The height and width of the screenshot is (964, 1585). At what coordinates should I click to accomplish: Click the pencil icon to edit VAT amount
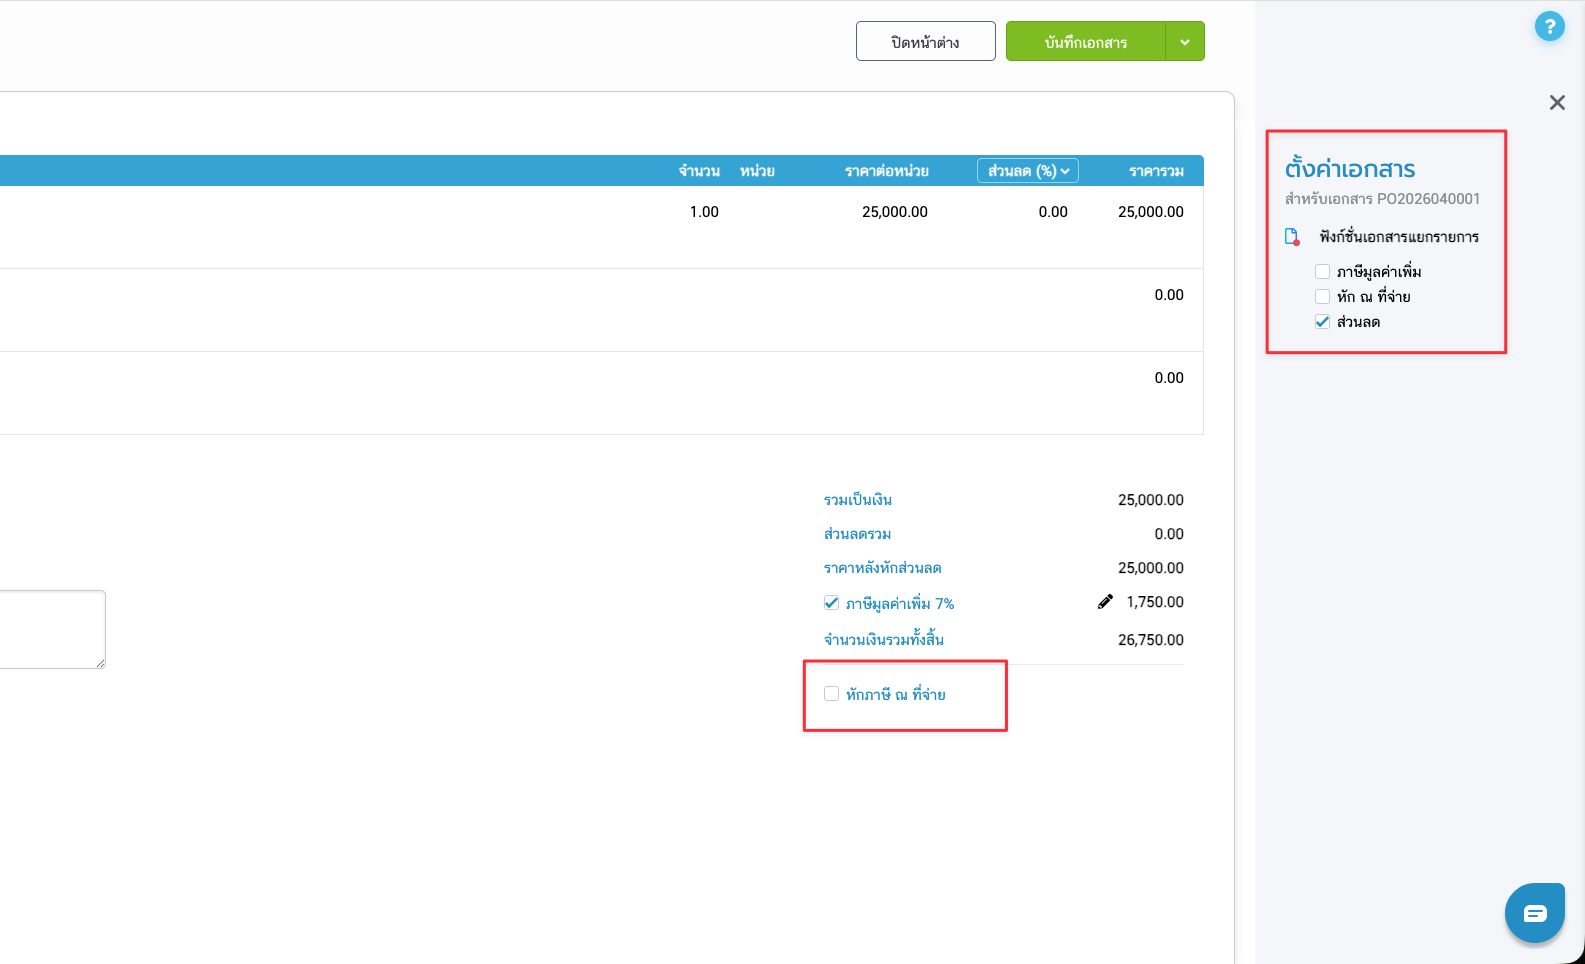(x=1105, y=602)
